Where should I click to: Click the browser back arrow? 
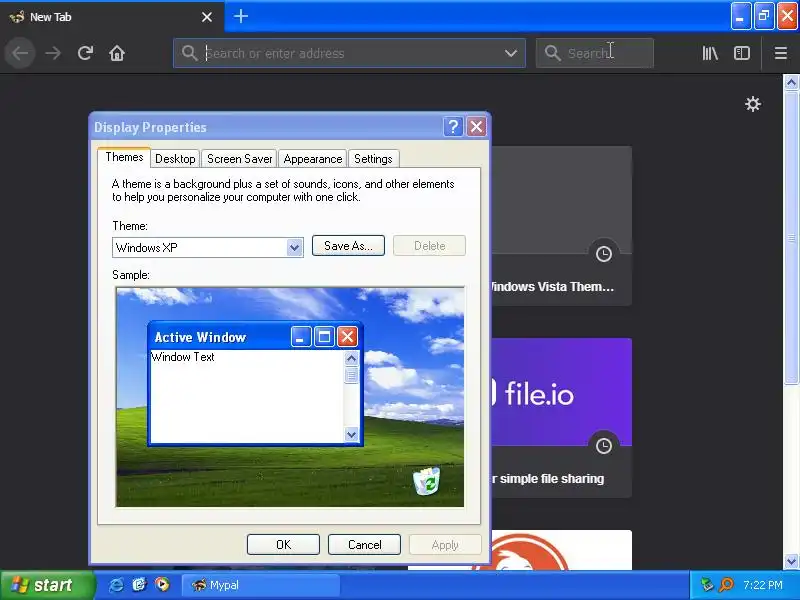[x=20, y=53]
